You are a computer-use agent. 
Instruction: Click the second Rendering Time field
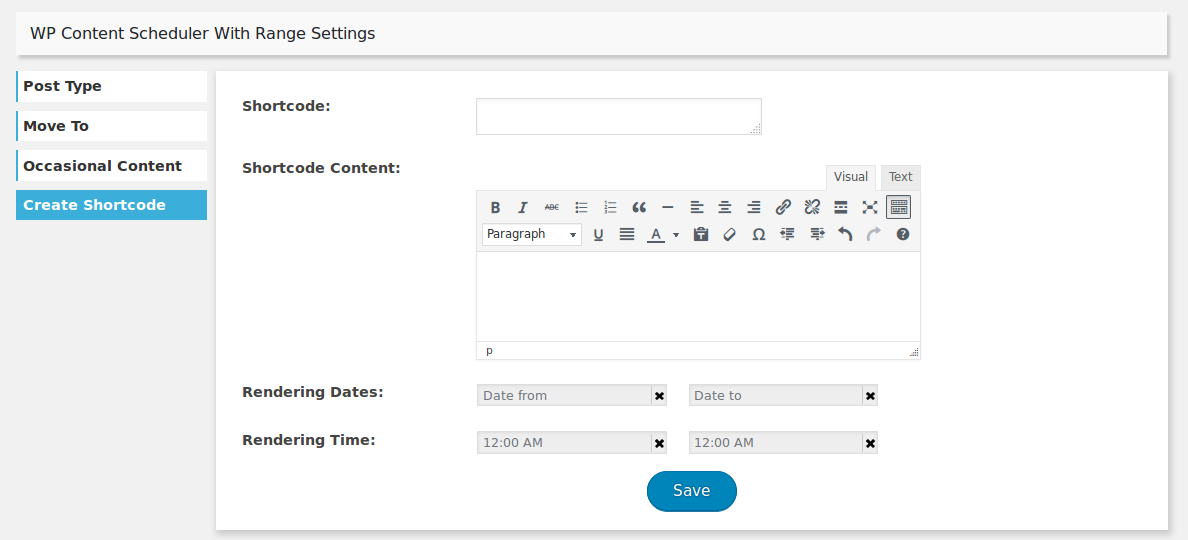[776, 443]
